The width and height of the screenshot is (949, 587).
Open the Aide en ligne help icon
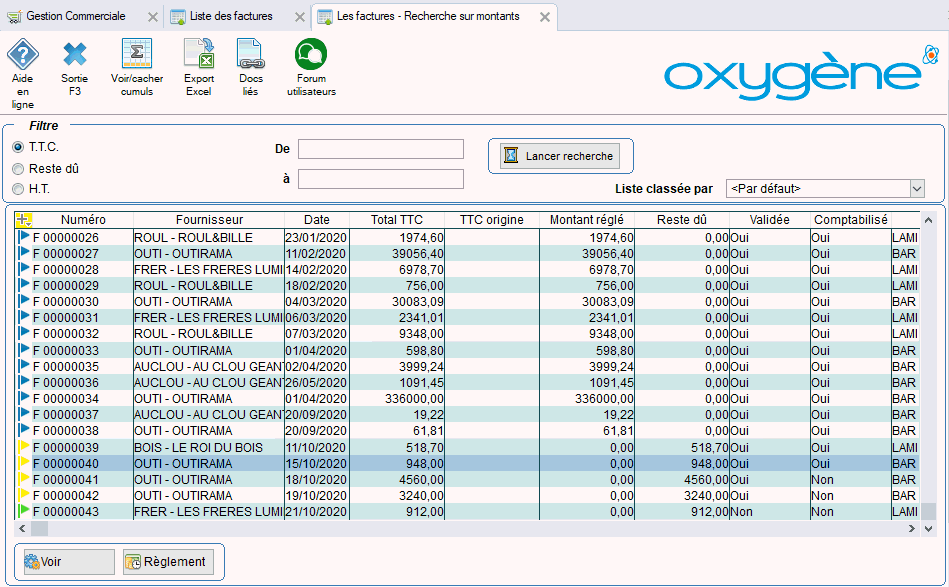coord(22,55)
